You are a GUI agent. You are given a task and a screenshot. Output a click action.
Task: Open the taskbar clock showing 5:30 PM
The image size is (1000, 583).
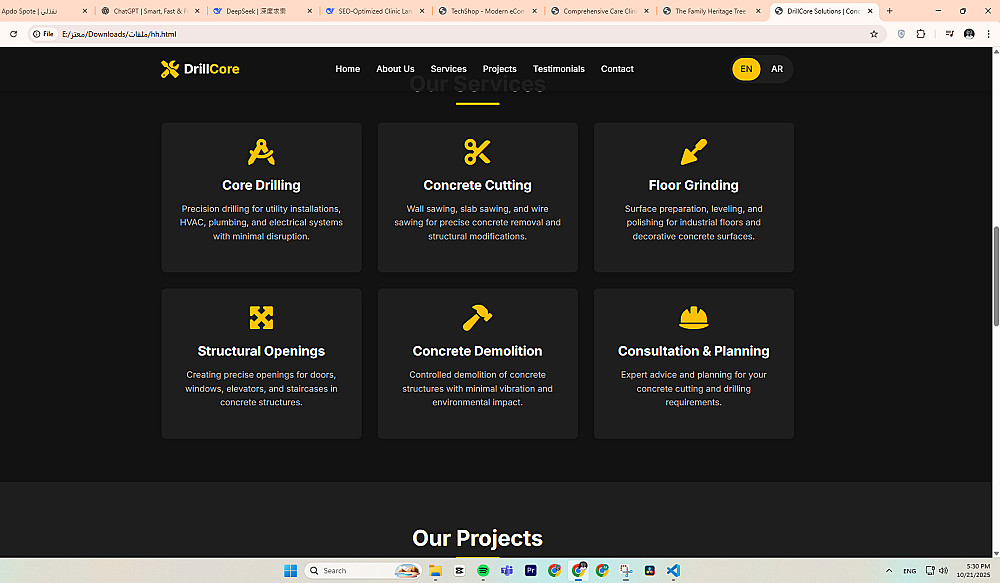[x=973, y=570]
